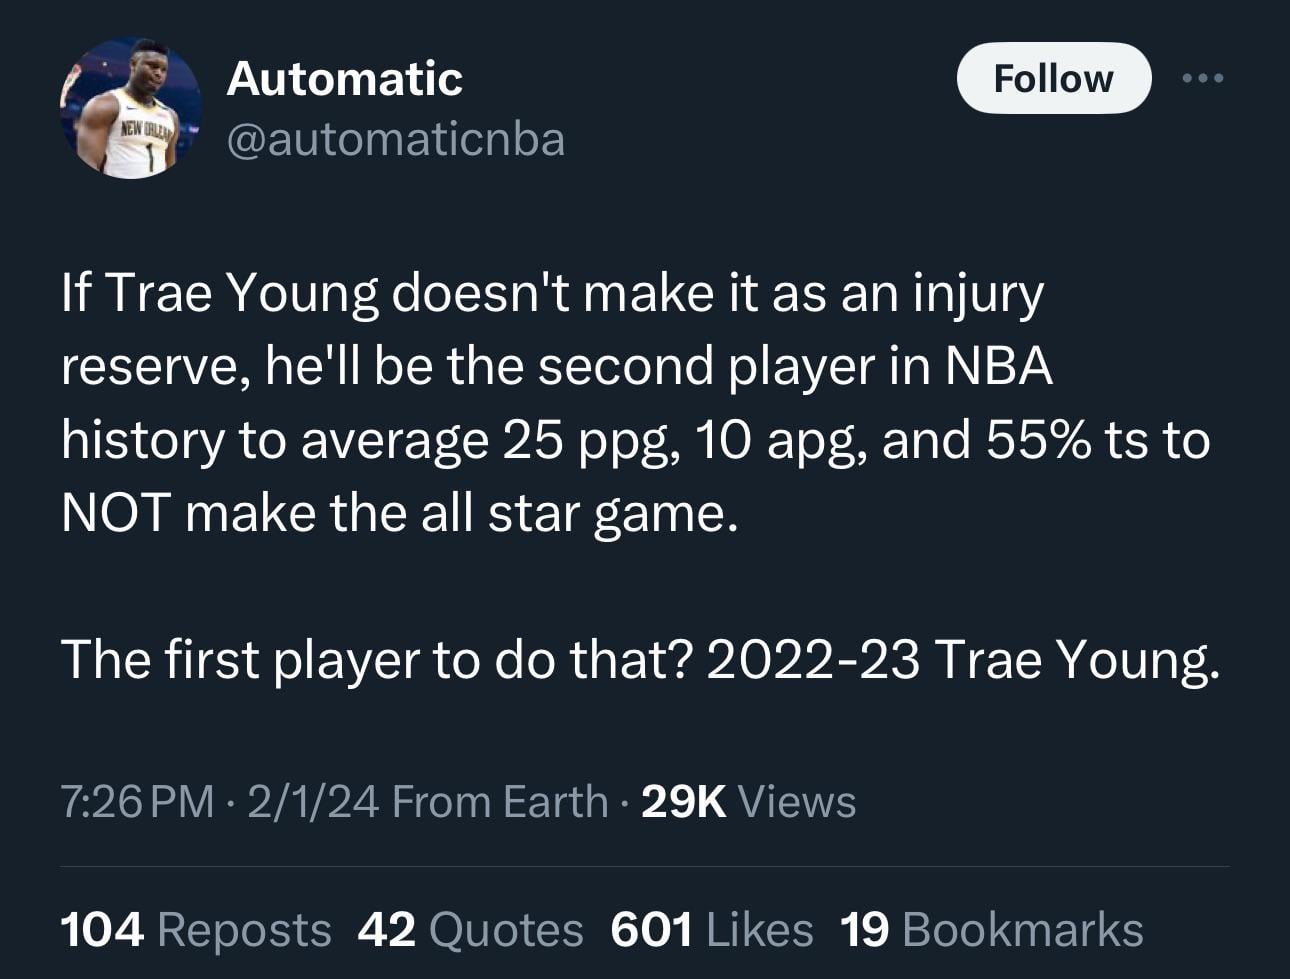This screenshot has width=1290, height=979.
Task: Click the 19 Bookmarks count
Action: pyautogui.click(x=991, y=929)
